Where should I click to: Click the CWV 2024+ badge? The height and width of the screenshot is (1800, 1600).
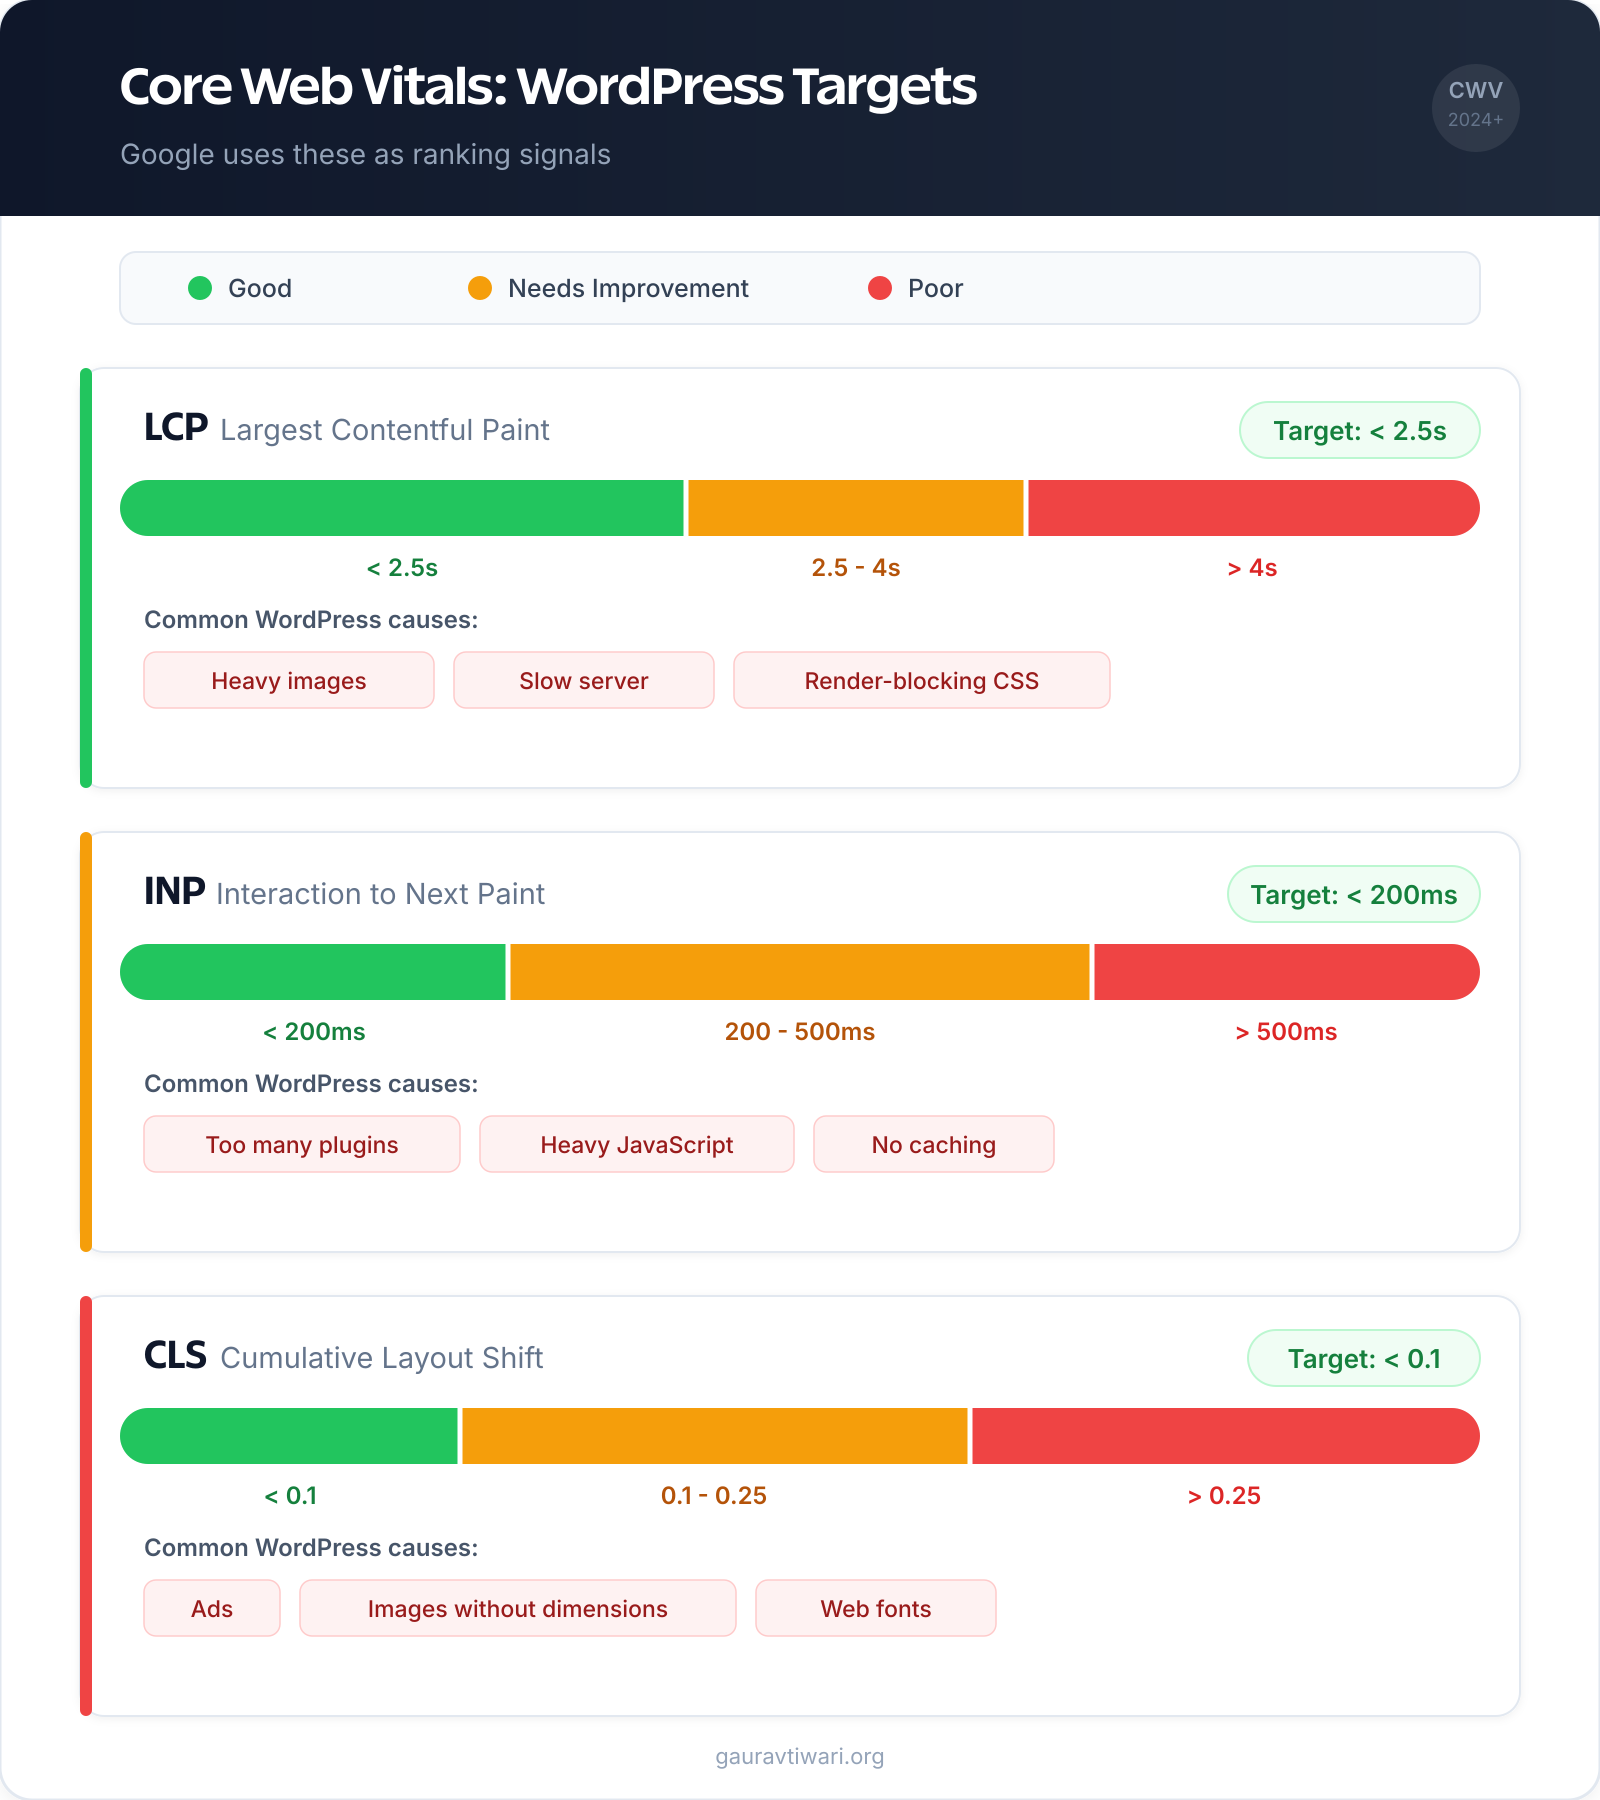coord(1475,107)
